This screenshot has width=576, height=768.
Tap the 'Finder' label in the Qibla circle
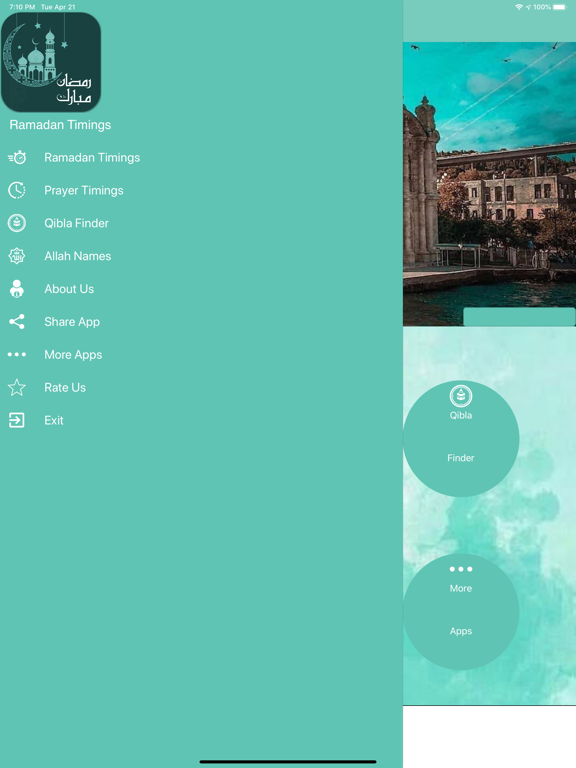point(461,458)
